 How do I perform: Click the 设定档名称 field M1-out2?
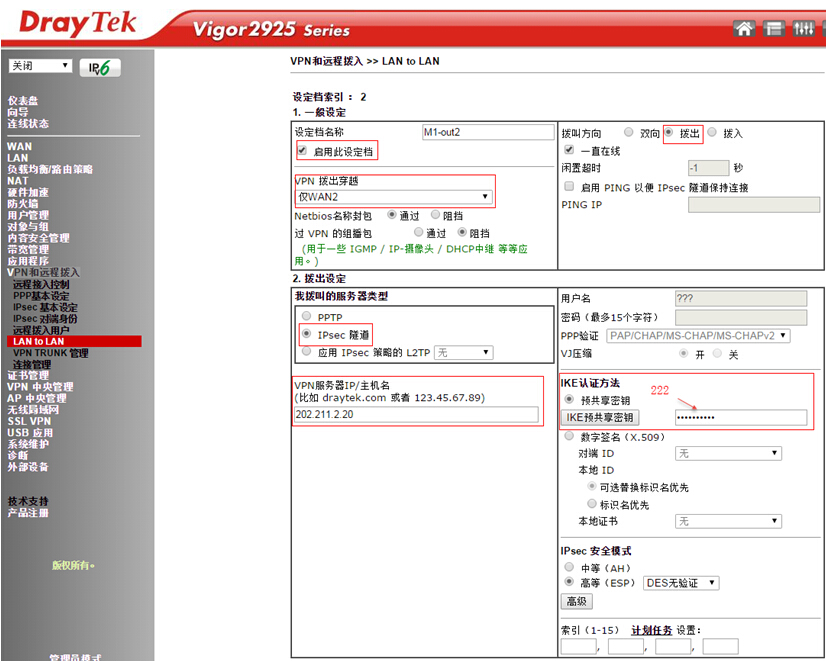(488, 132)
